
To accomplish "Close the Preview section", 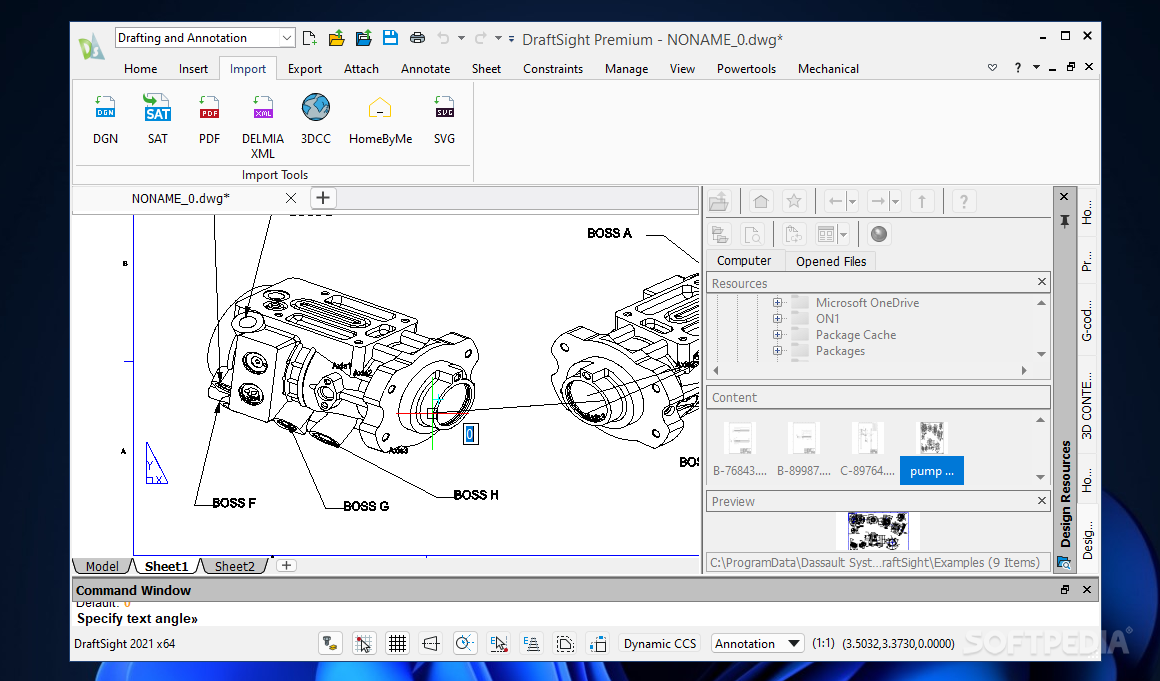I will click(x=1042, y=501).
